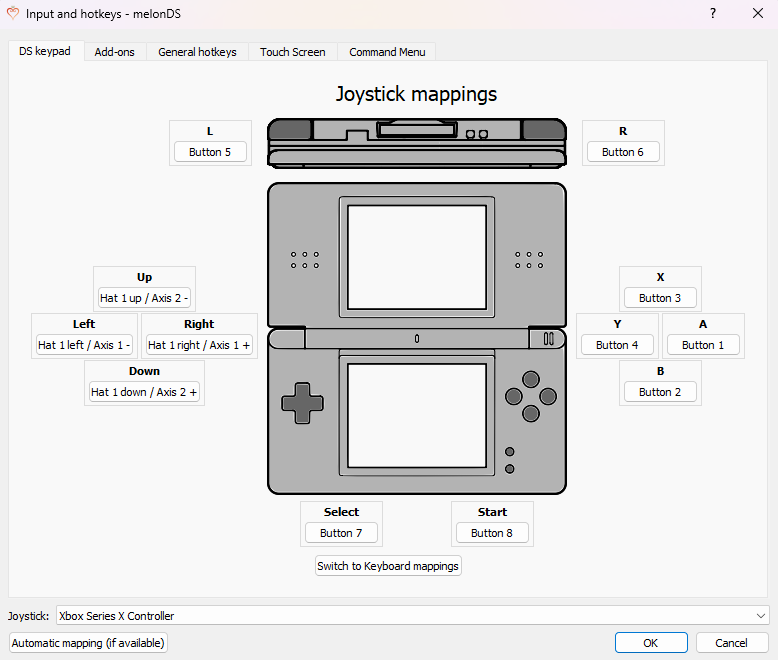The height and width of the screenshot is (660, 778).
Task: Change the Down mapping Hat 1 down
Action: [x=144, y=392]
